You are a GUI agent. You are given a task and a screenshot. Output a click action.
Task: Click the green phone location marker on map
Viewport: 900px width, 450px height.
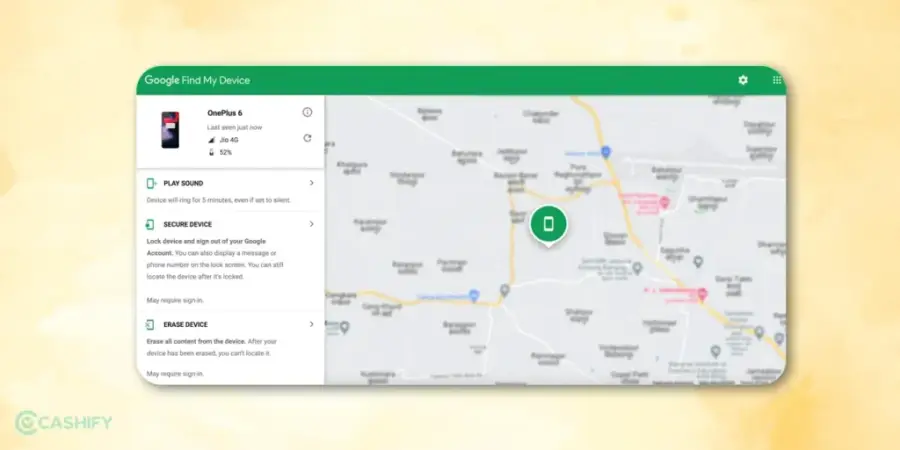pyautogui.click(x=548, y=224)
